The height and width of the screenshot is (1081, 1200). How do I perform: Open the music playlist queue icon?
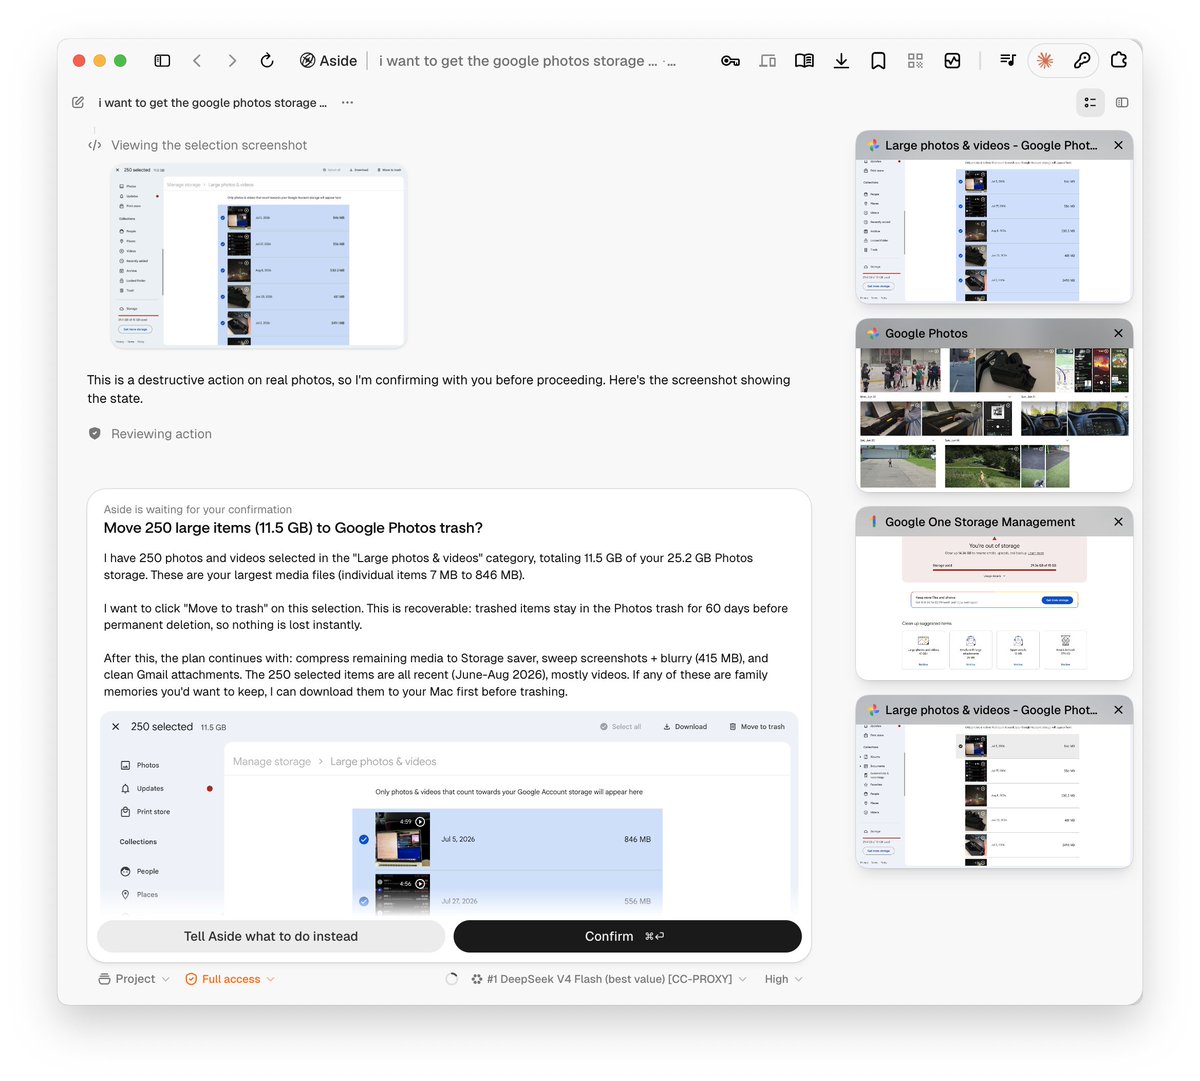point(1008,61)
